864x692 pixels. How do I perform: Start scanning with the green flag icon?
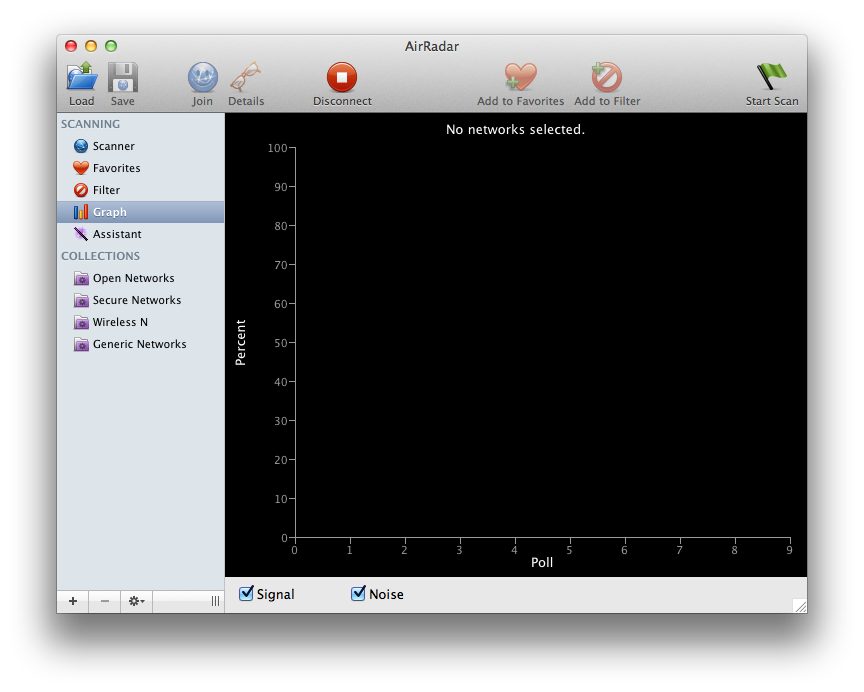point(771,77)
